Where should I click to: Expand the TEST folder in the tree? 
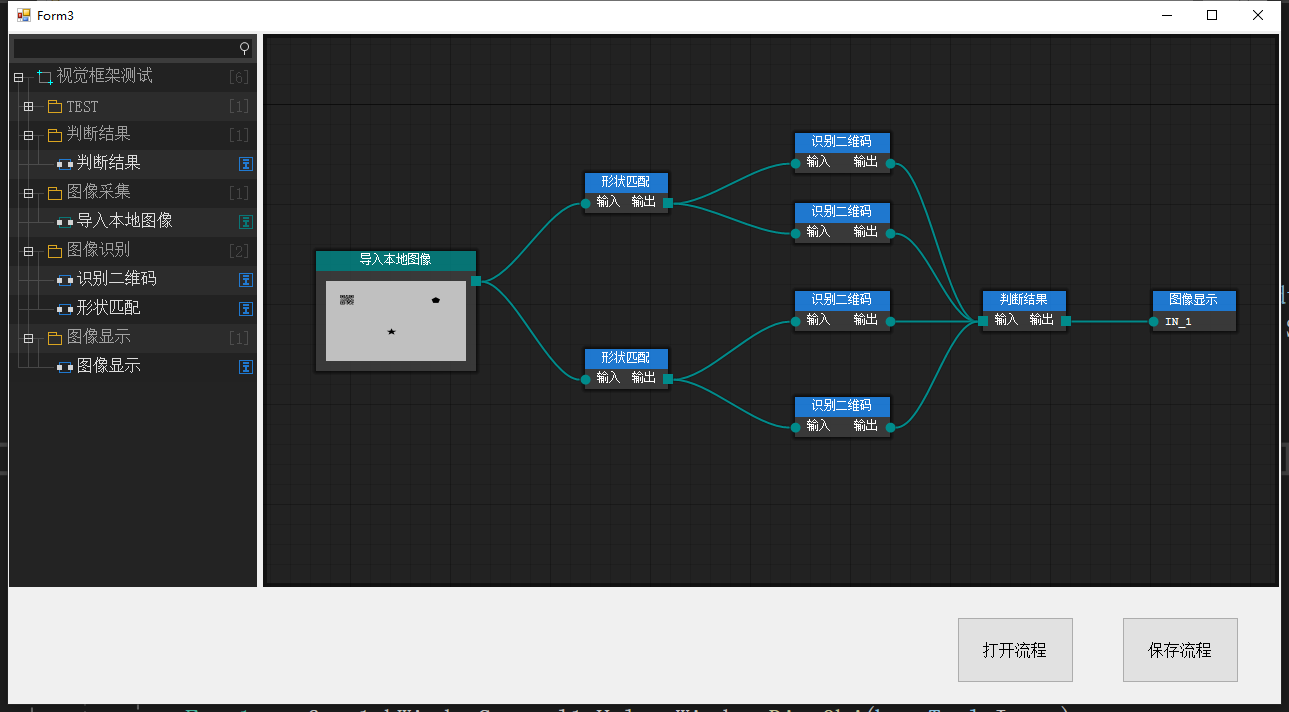pyautogui.click(x=28, y=106)
